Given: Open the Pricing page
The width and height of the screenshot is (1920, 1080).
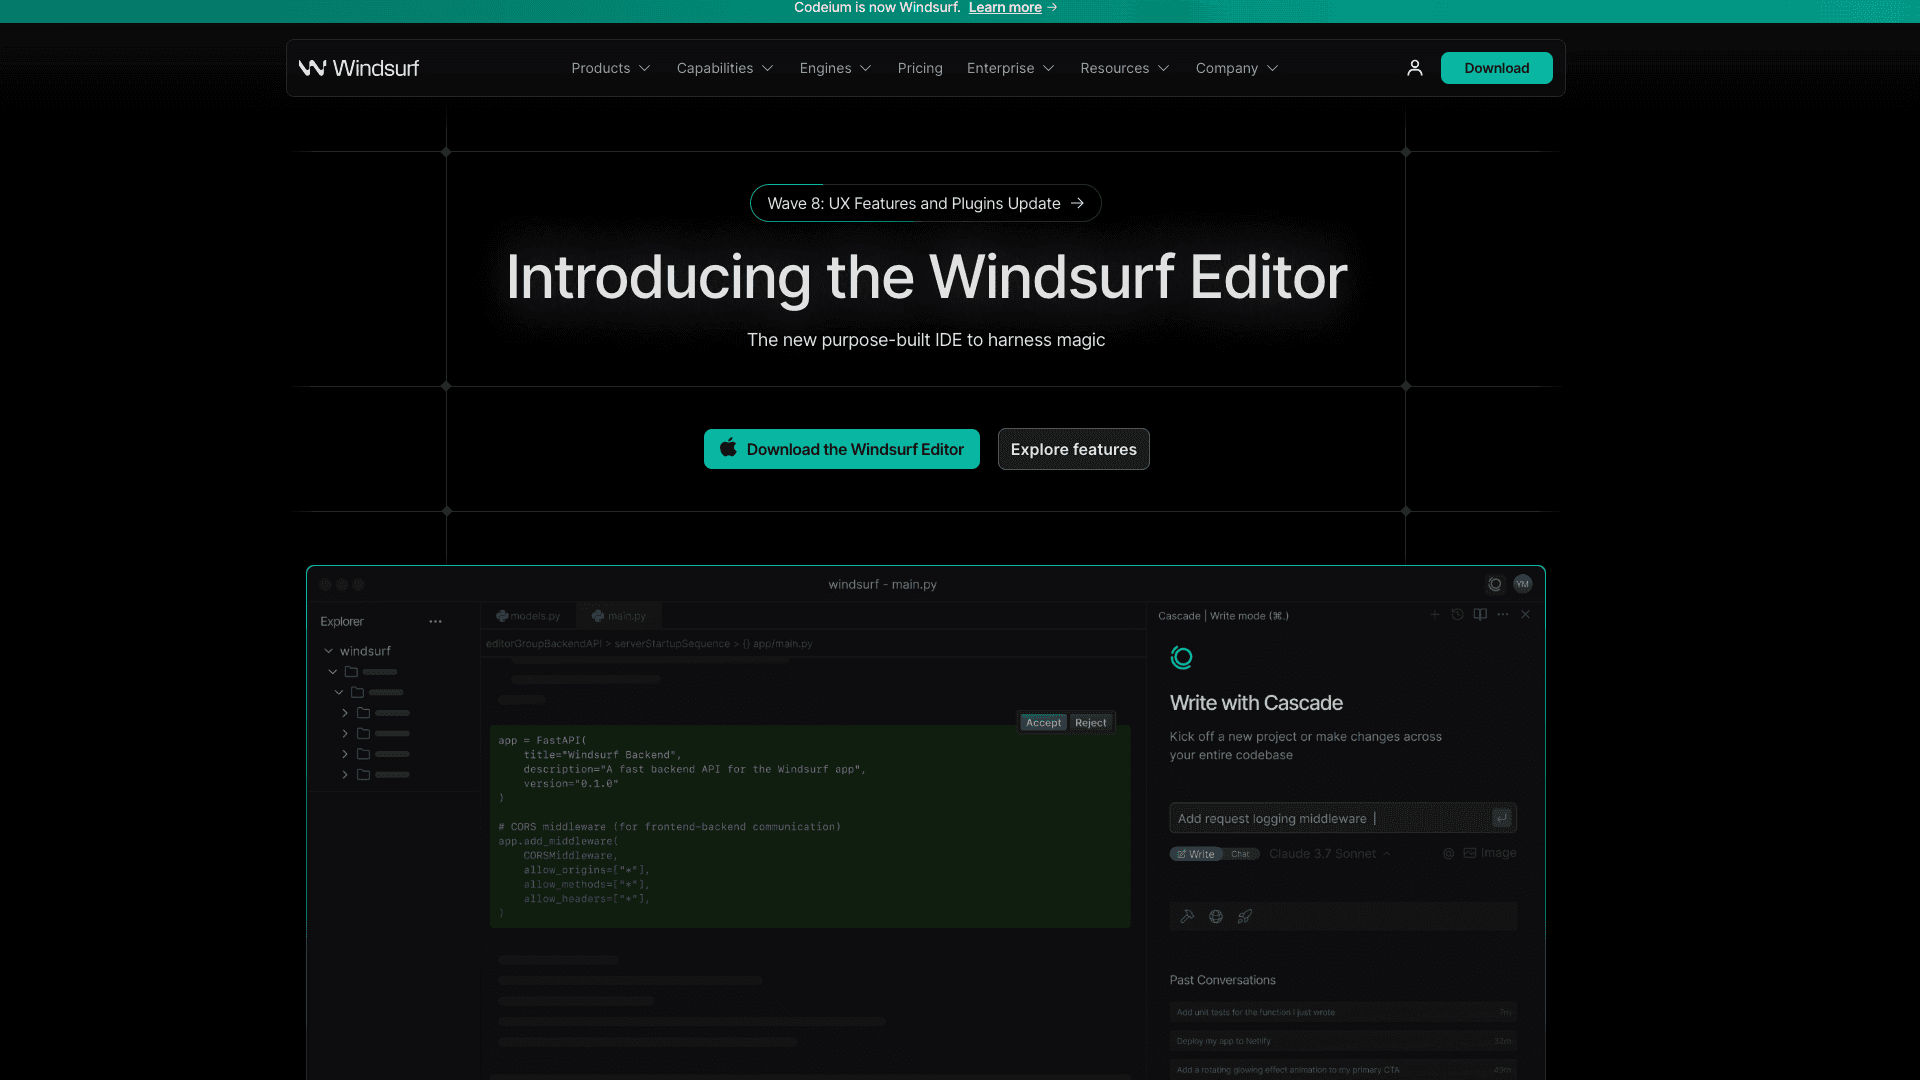Looking at the screenshot, I should (920, 68).
